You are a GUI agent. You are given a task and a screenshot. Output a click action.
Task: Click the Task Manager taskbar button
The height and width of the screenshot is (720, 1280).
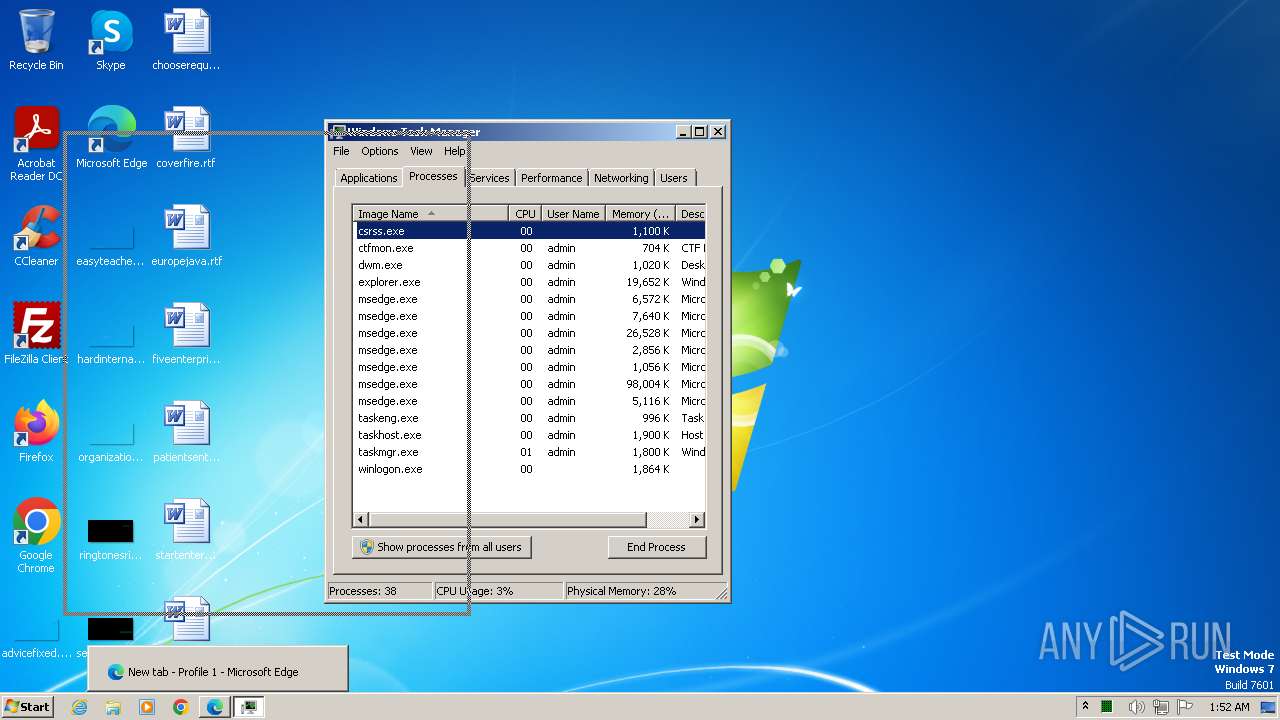pos(249,707)
